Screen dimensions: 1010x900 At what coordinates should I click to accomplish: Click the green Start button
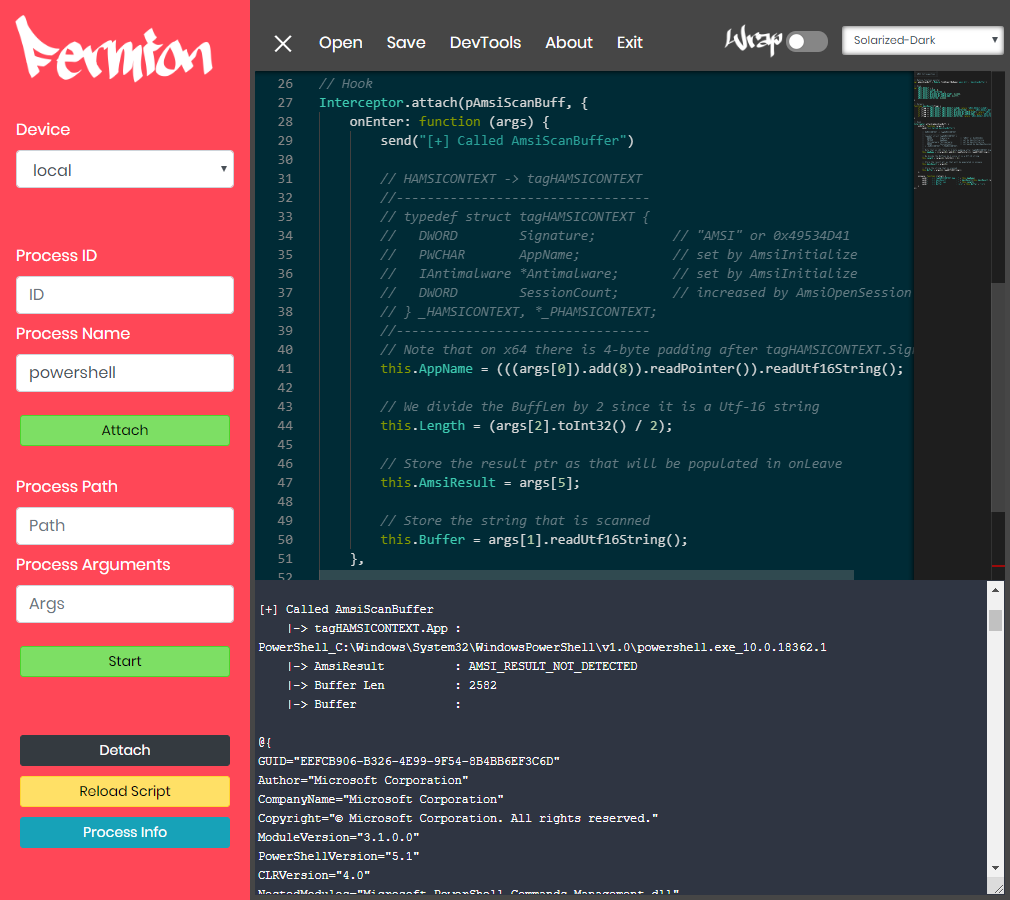click(x=125, y=662)
